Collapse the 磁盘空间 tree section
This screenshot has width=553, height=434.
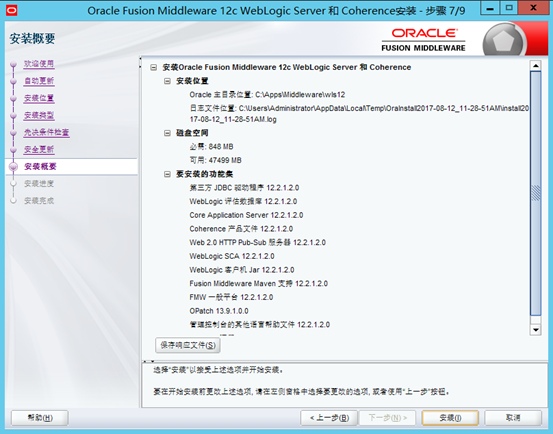[167, 133]
